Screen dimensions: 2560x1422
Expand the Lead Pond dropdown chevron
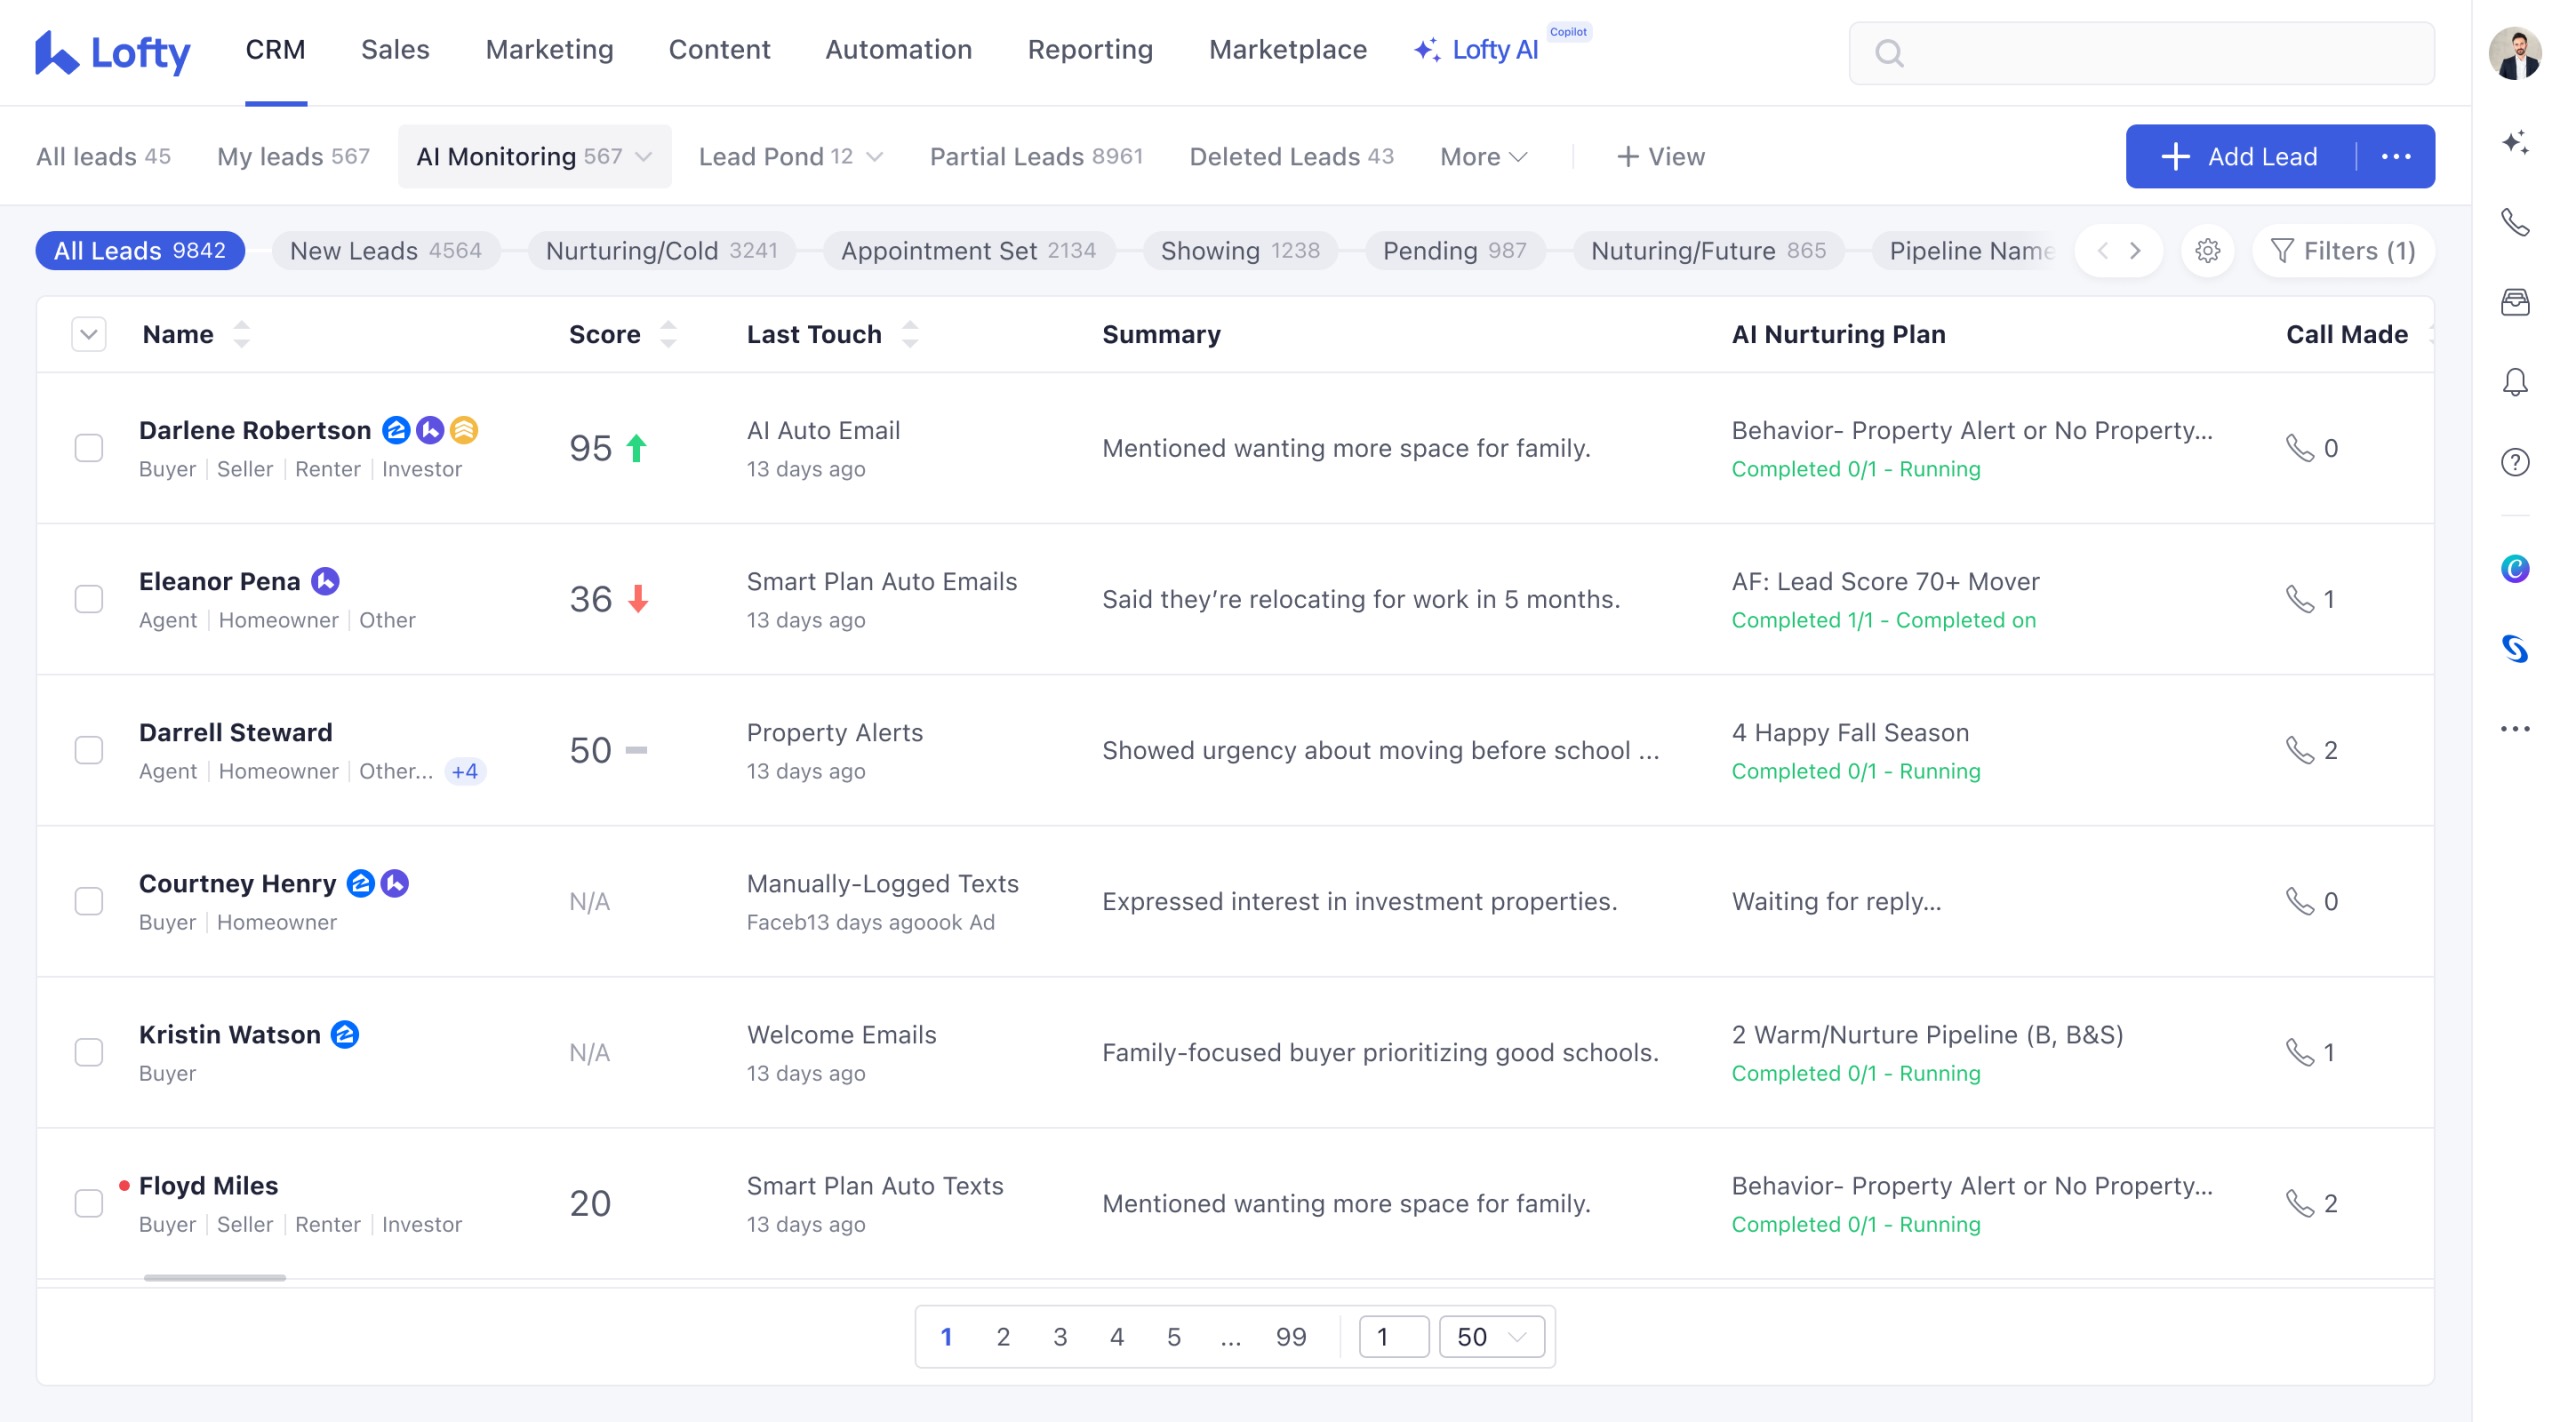pyautogui.click(x=875, y=157)
